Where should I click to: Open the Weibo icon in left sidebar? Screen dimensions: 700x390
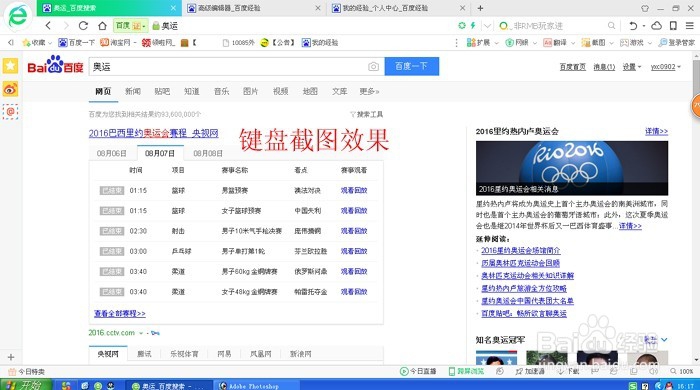click(x=10, y=89)
